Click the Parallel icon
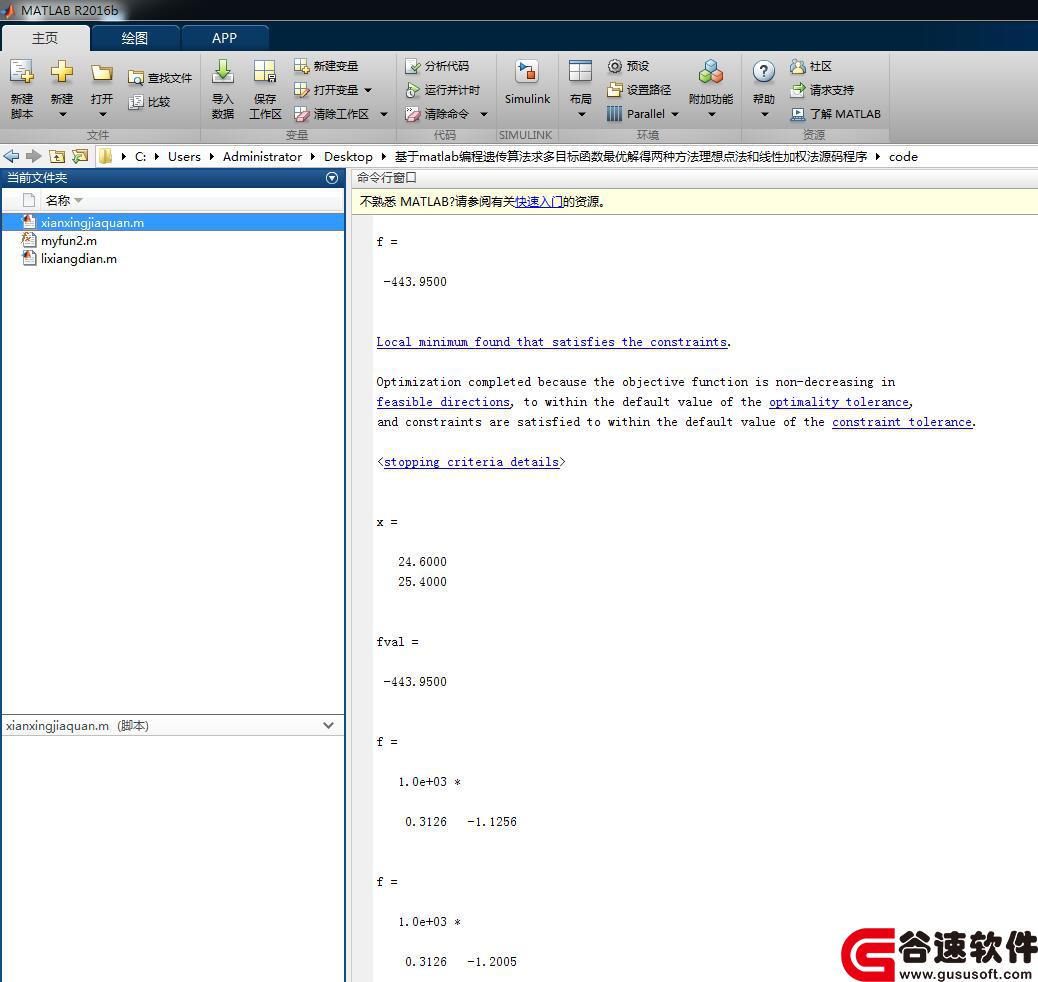The width and height of the screenshot is (1038, 982). click(615, 114)
